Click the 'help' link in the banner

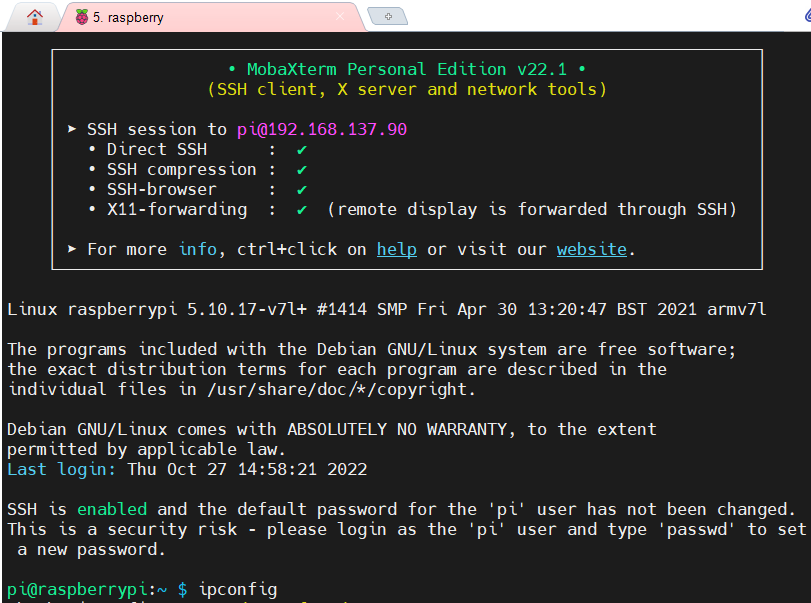[396, 249]
